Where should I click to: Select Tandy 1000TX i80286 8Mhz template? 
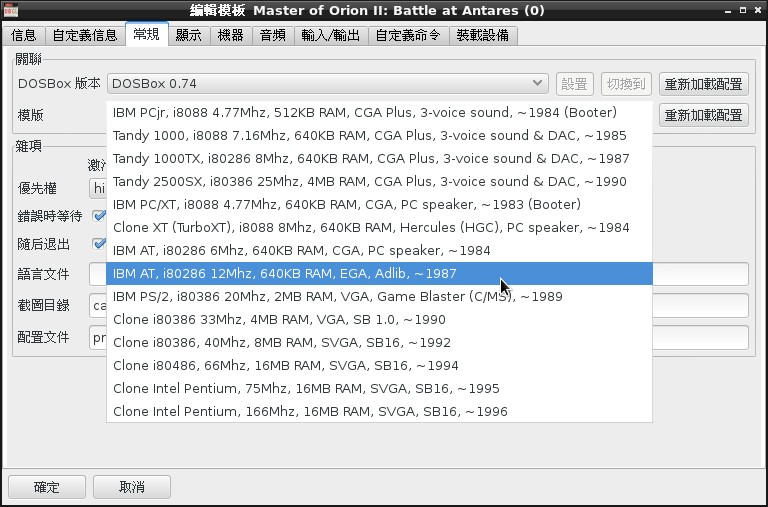(x=380, y=159)
